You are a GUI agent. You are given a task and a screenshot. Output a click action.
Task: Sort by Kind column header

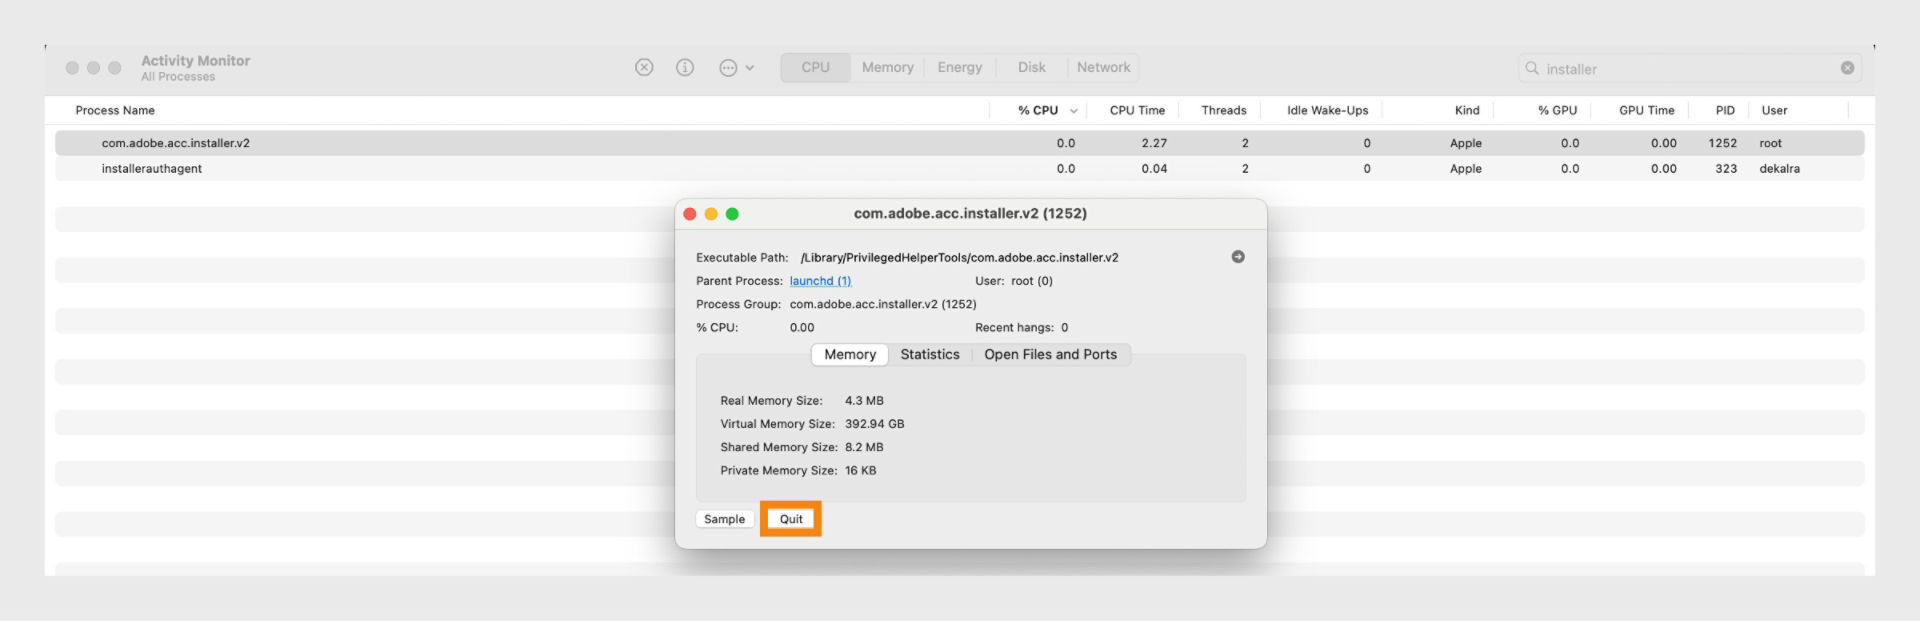pos(1466,110)
